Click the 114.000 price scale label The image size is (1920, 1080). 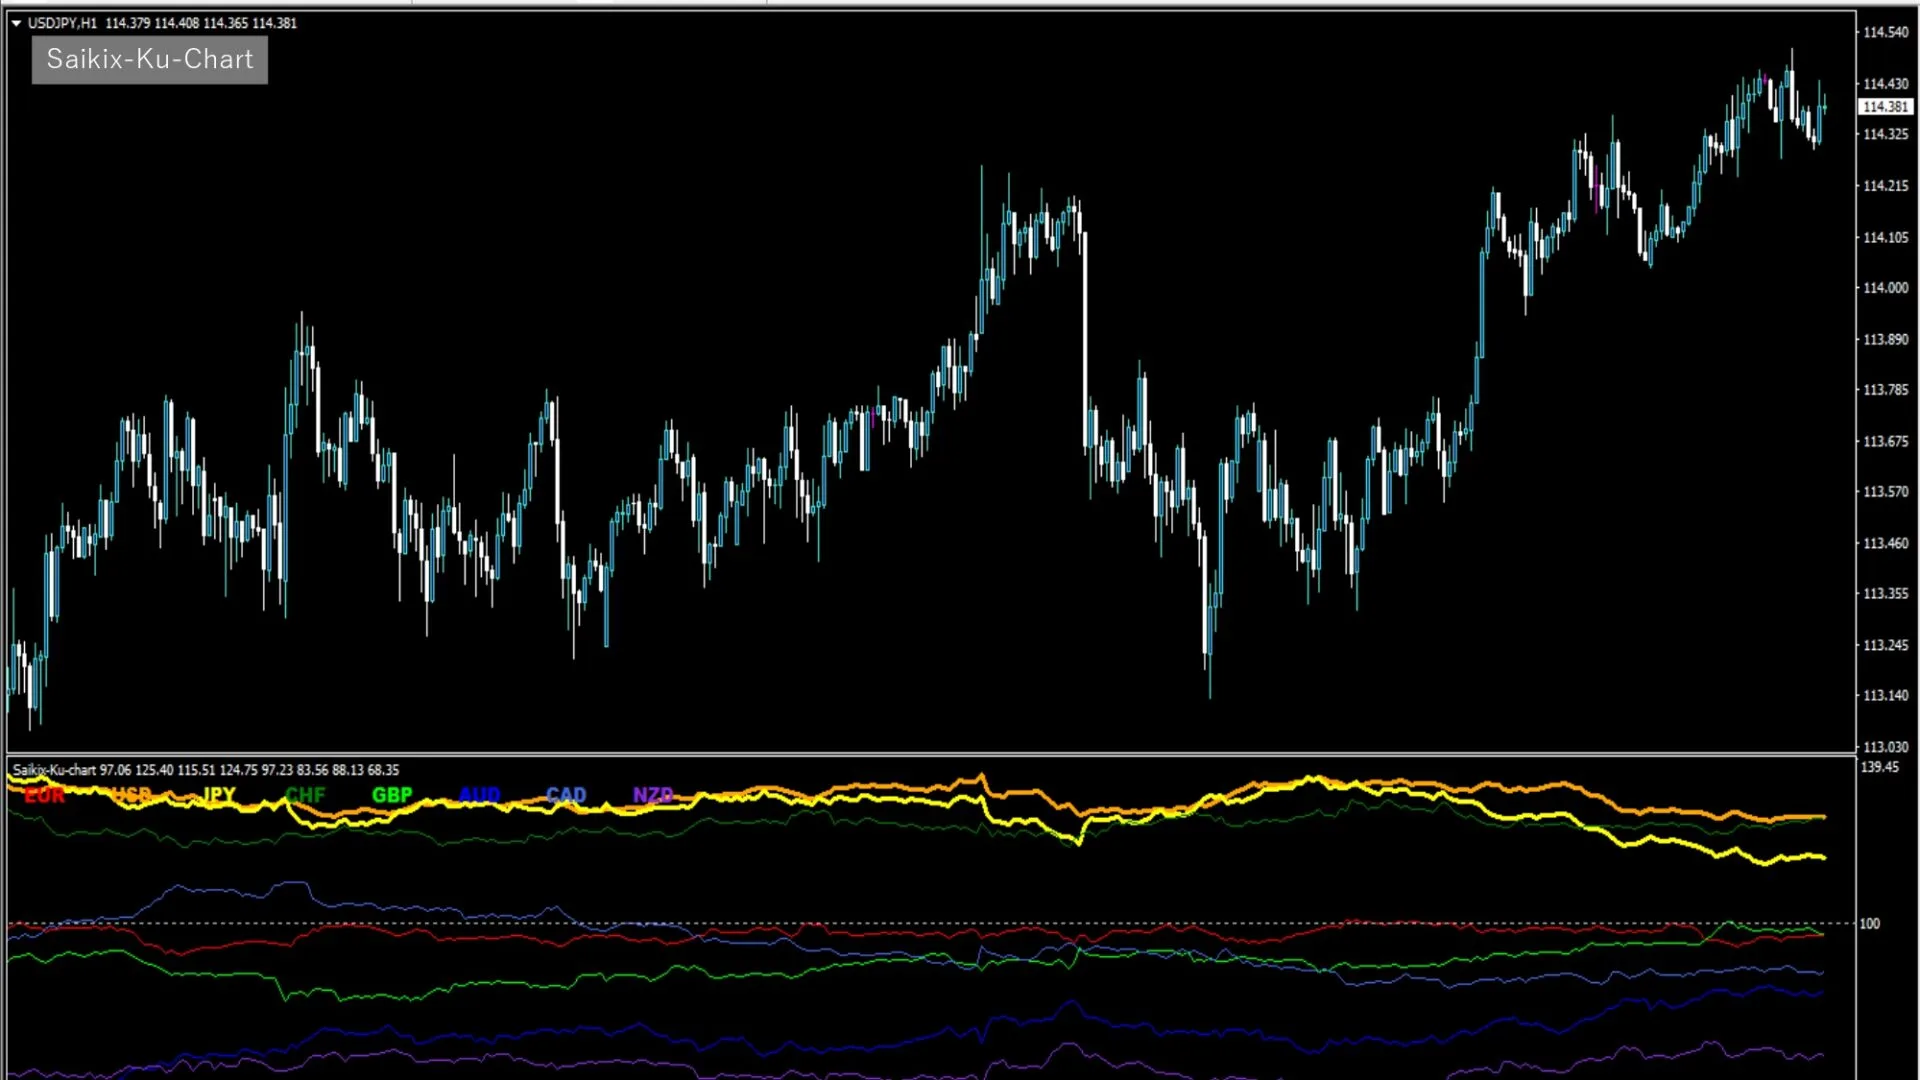1886,288
